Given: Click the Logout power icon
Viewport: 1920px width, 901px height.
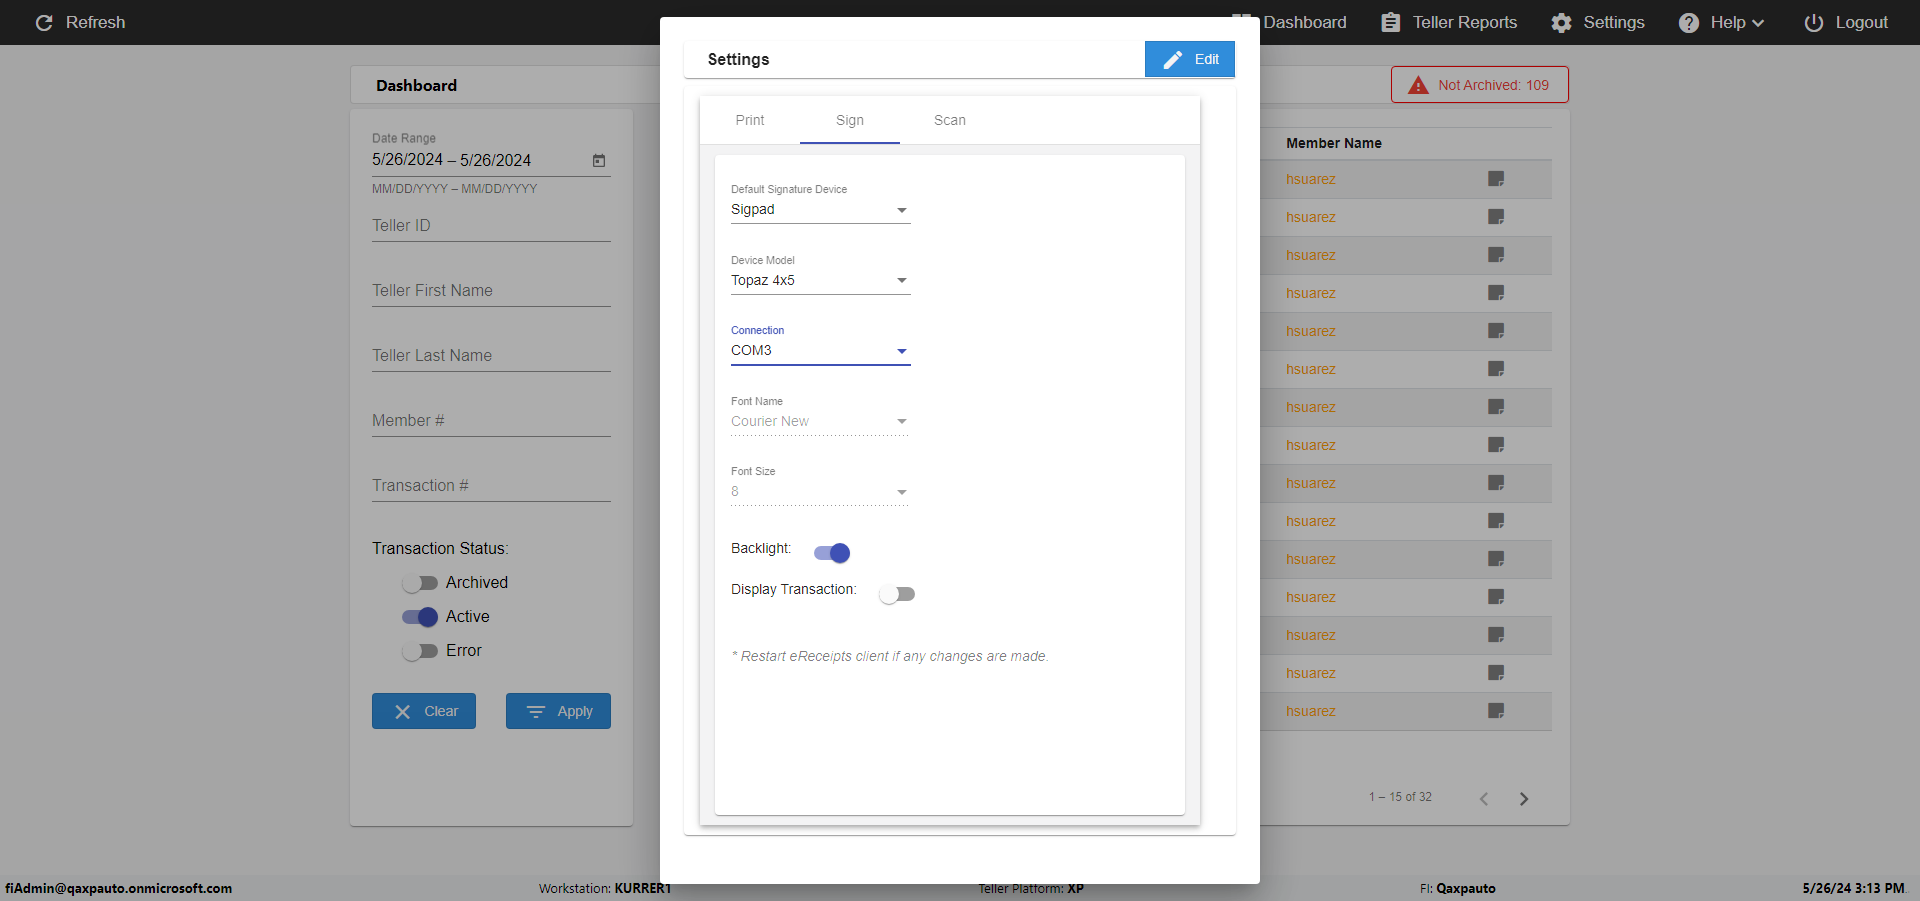Looking at the screenshot, I should point(1813,22).
